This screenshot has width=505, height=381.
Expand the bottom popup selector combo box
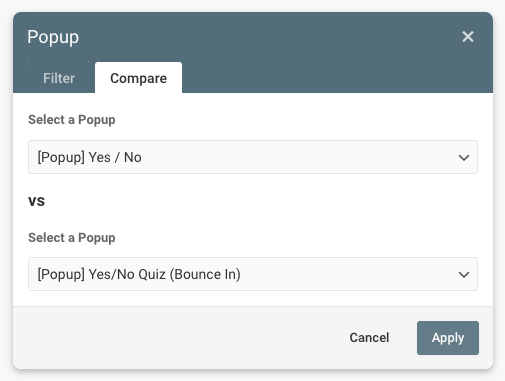click(253, 274)
